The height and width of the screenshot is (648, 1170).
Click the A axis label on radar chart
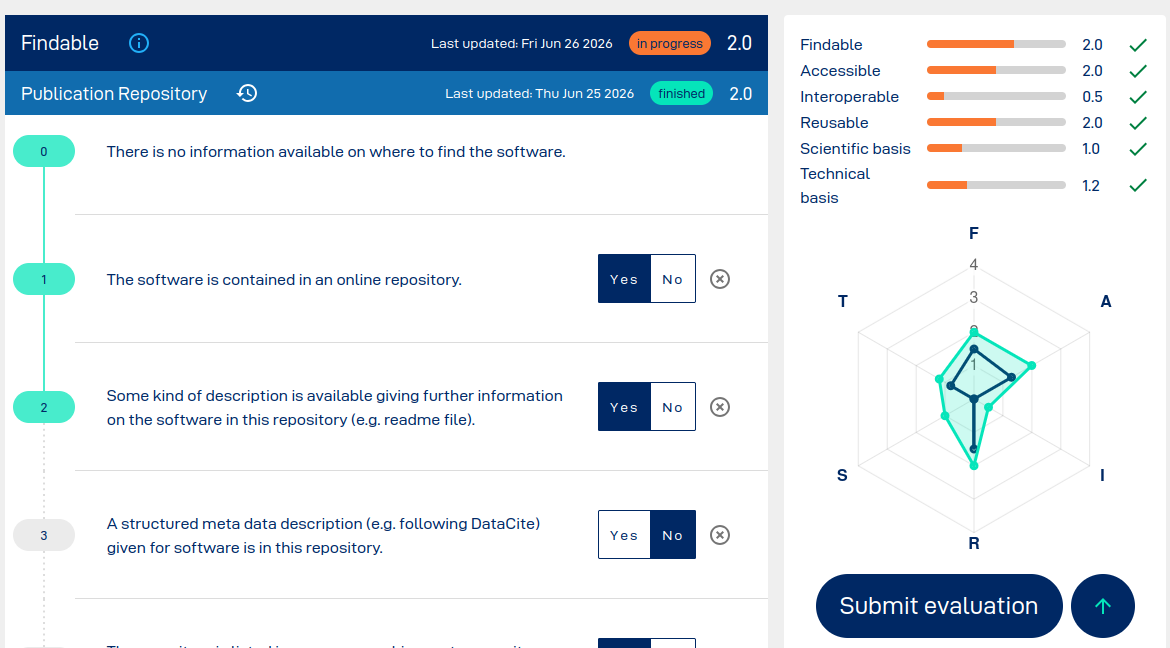[x=1106, y=302]
